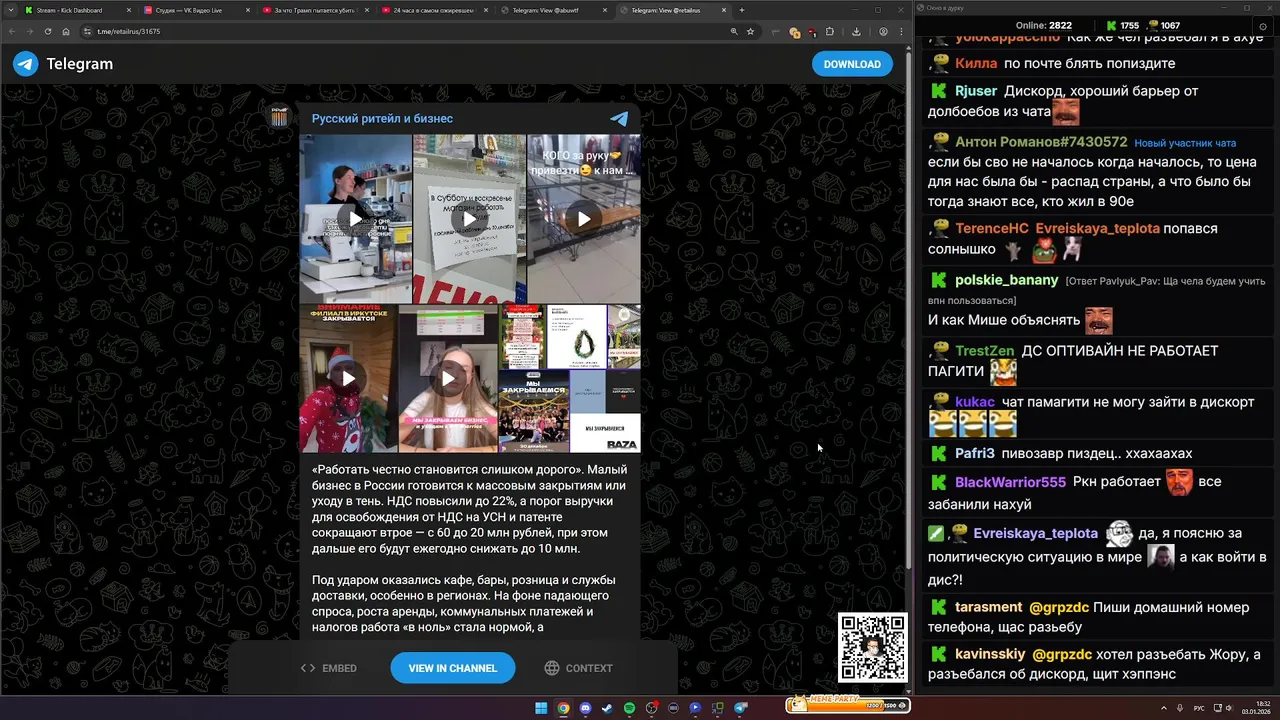Click the browser back arrow
This screenshot has width=1280, height=720.
pyautogui.click(x=11, y=31)
